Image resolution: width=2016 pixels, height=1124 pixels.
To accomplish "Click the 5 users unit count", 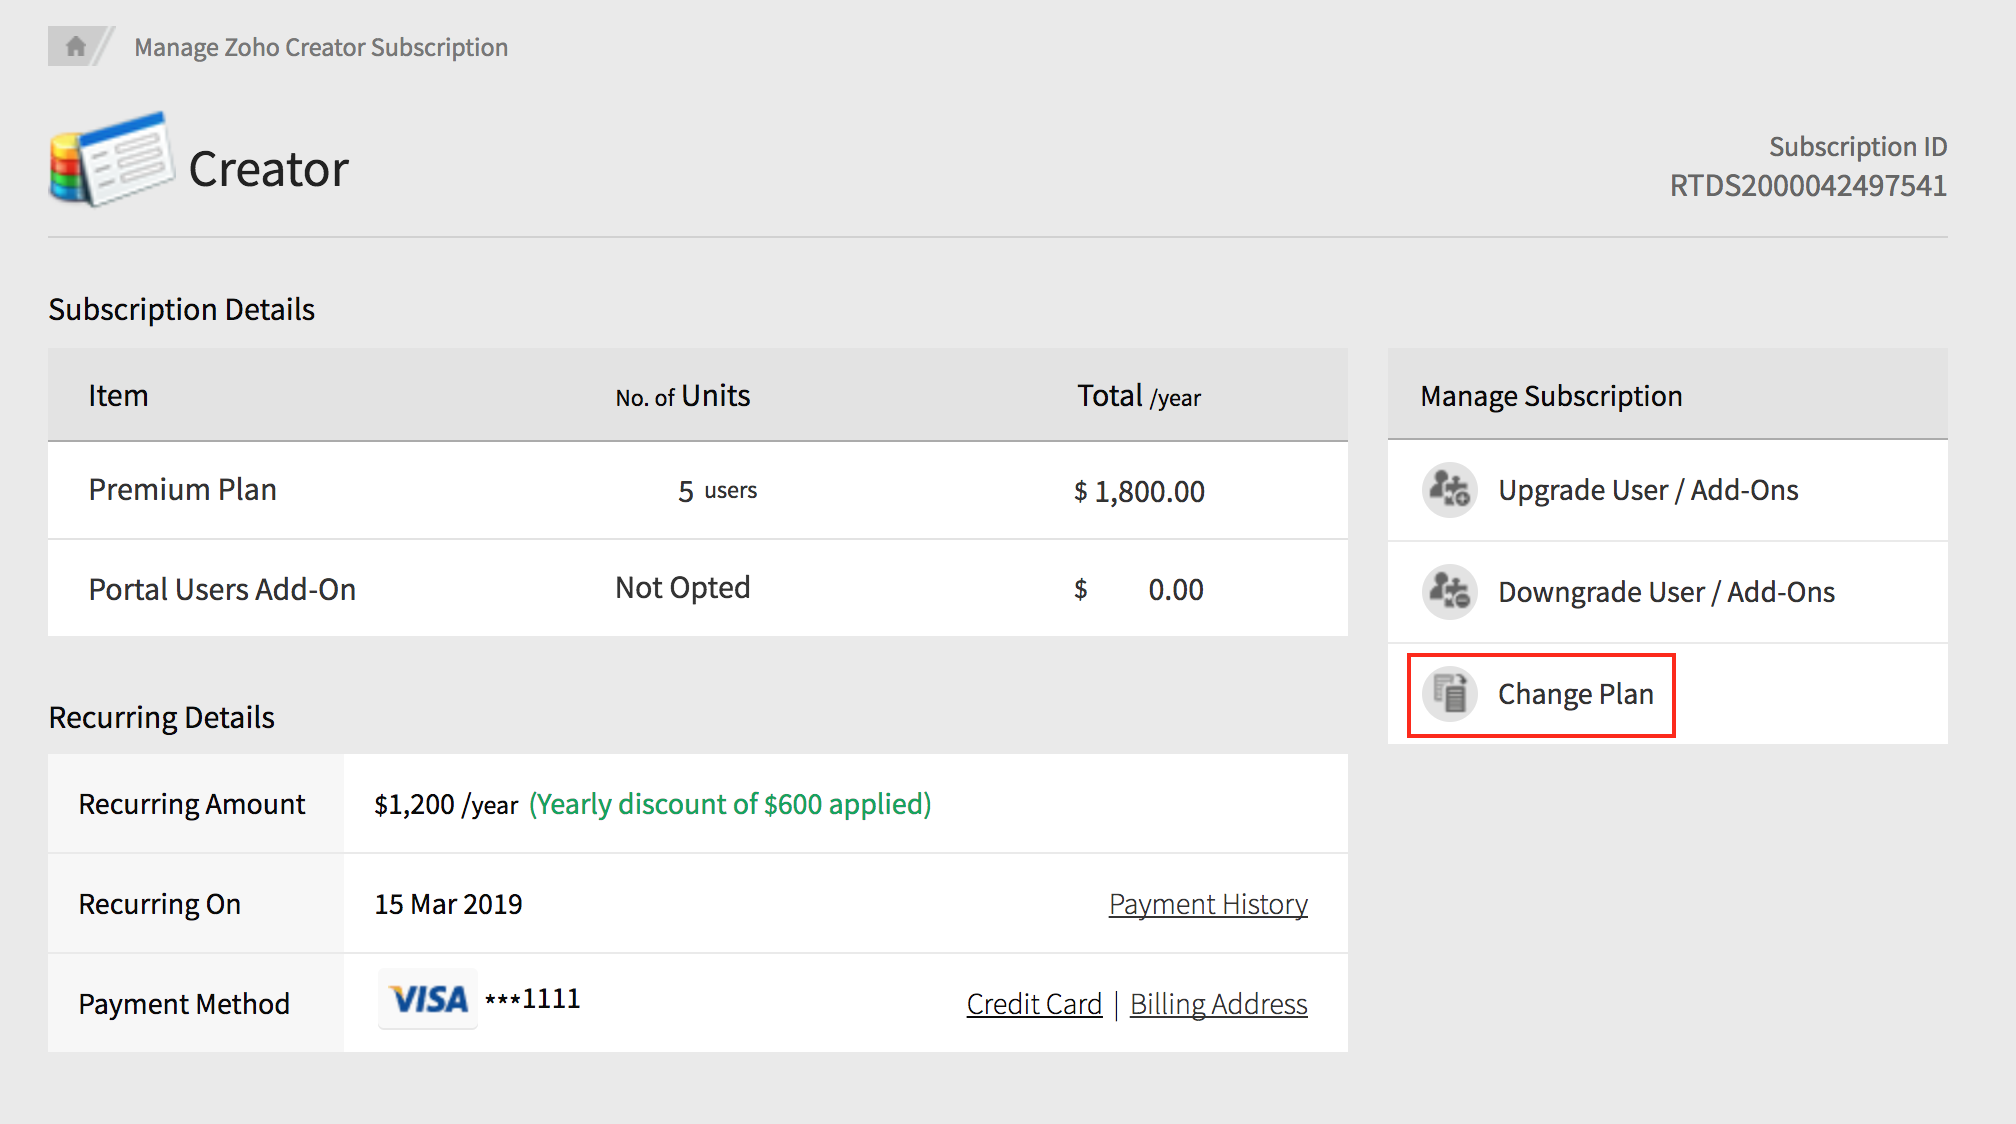I will 717,491.
